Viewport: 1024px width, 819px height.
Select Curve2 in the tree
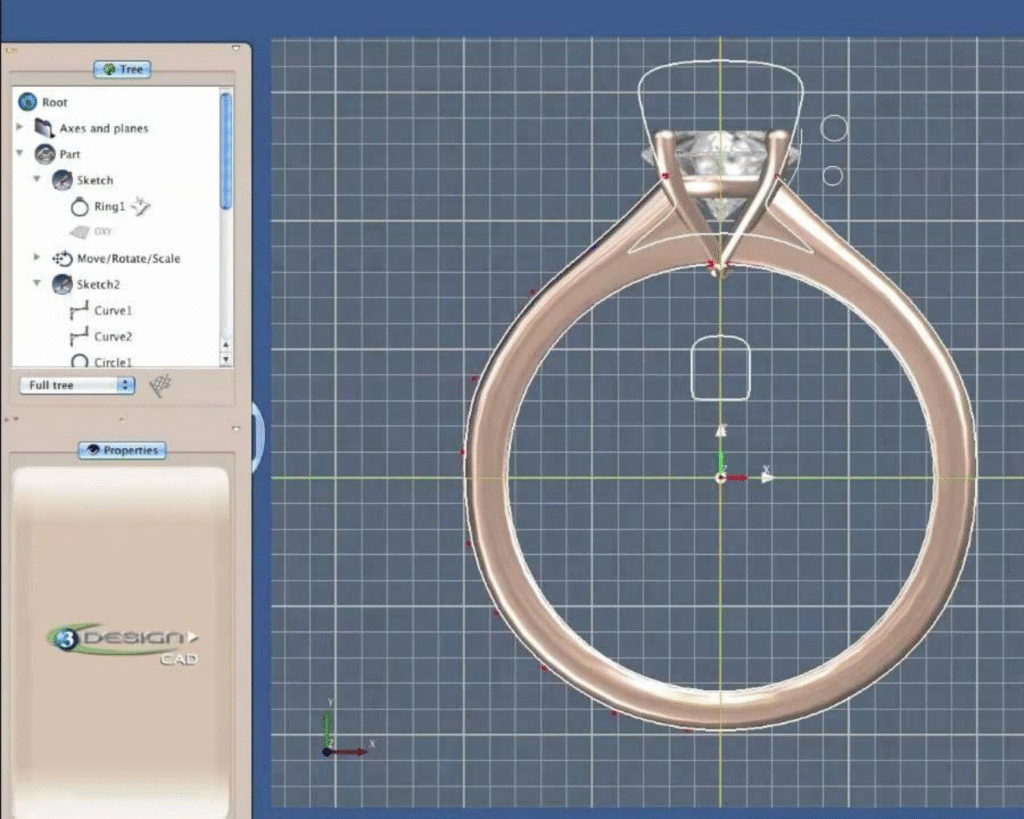[111, 336]
